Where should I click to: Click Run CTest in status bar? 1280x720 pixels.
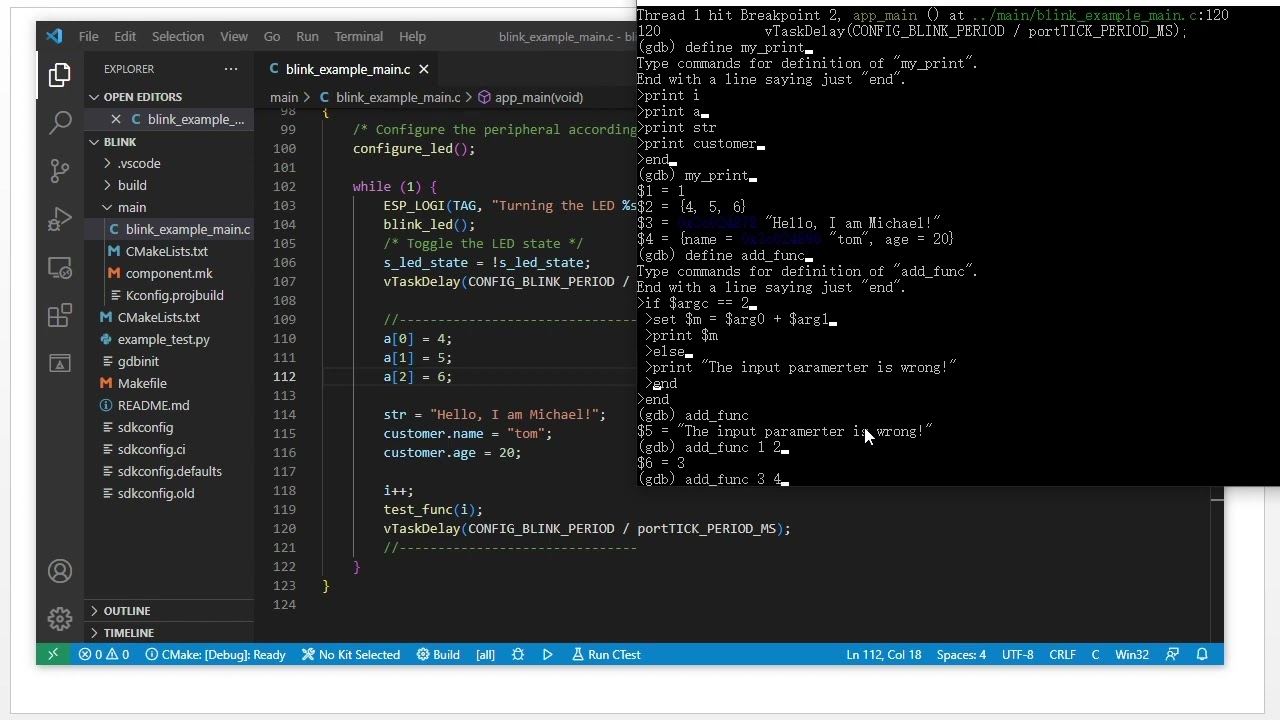tap(607, 654)
